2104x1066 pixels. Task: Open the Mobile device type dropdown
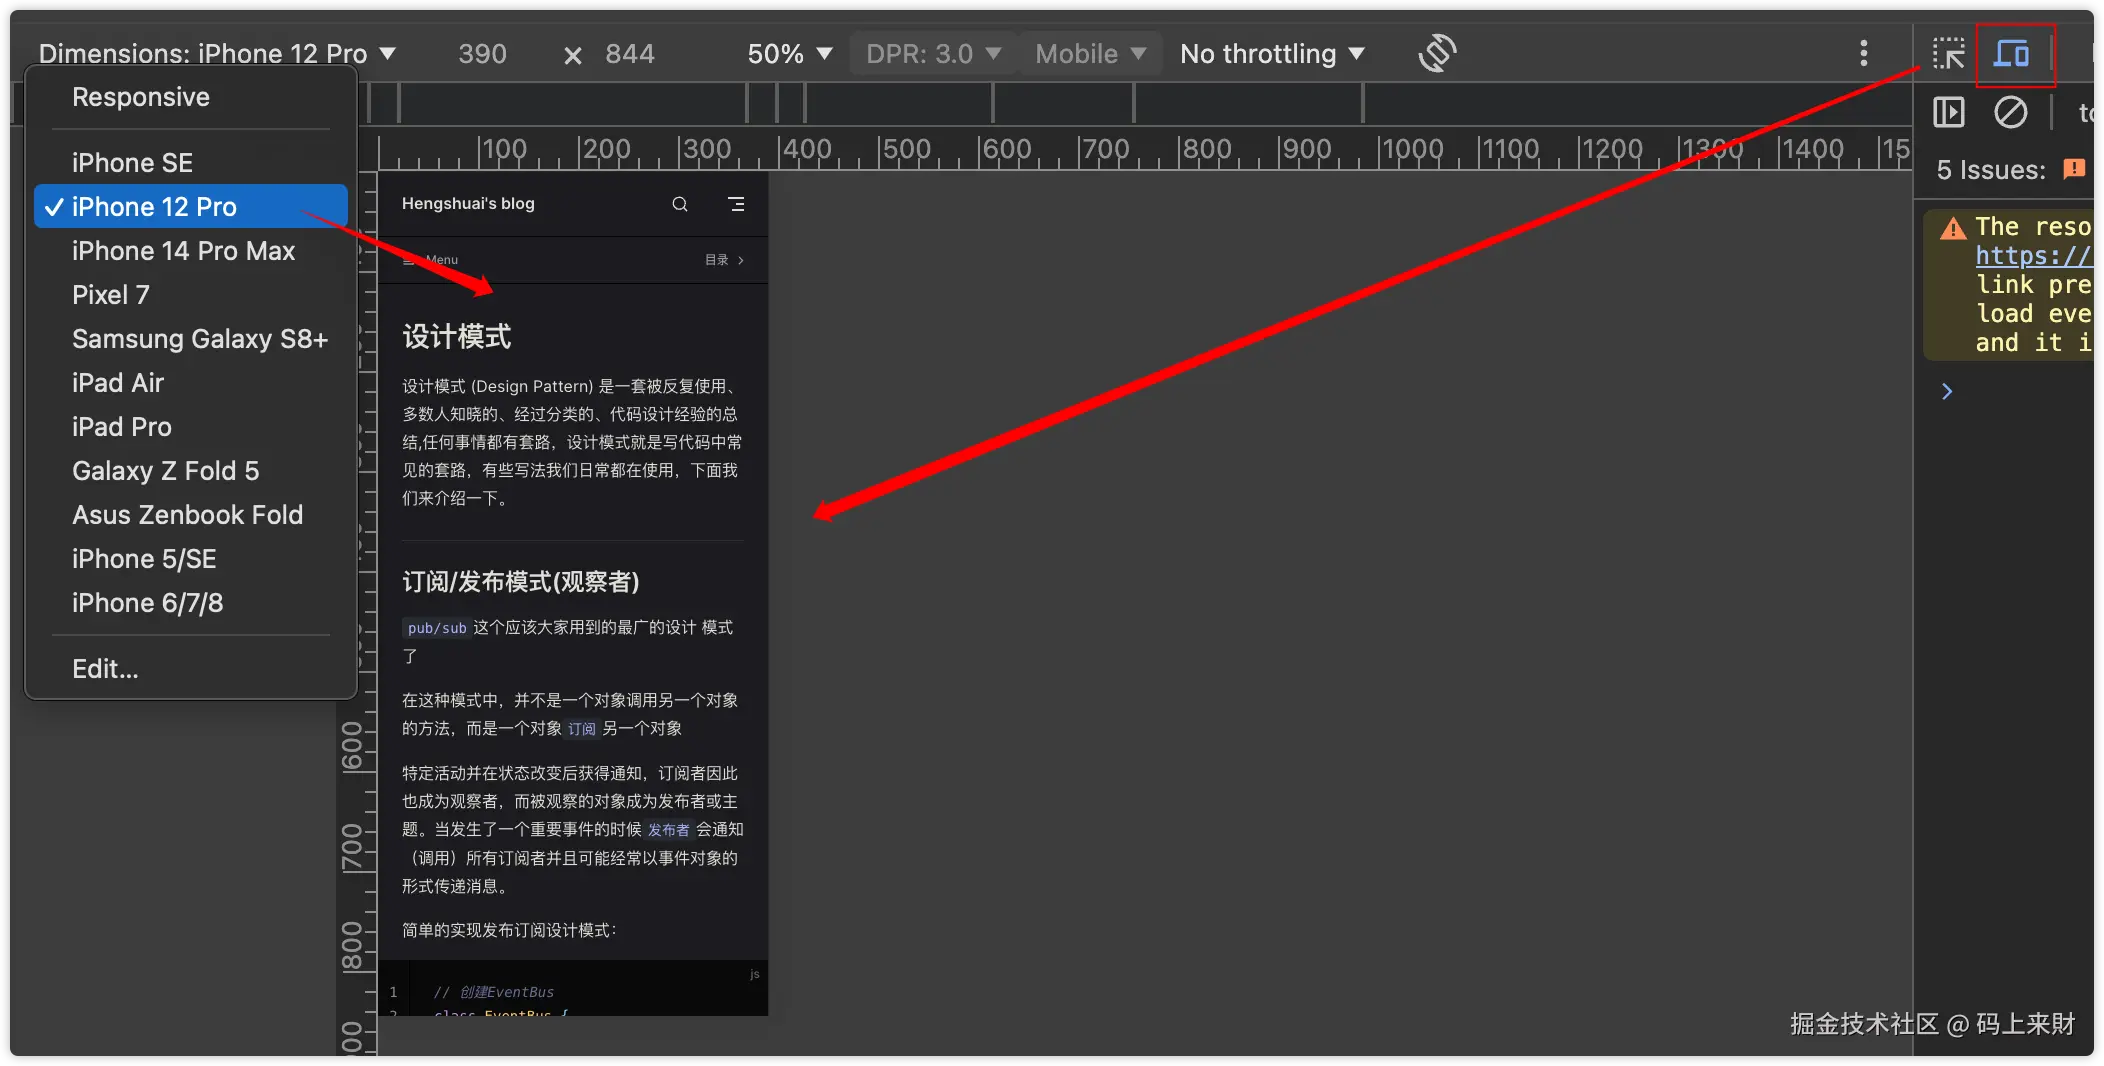click(1090, 53)
